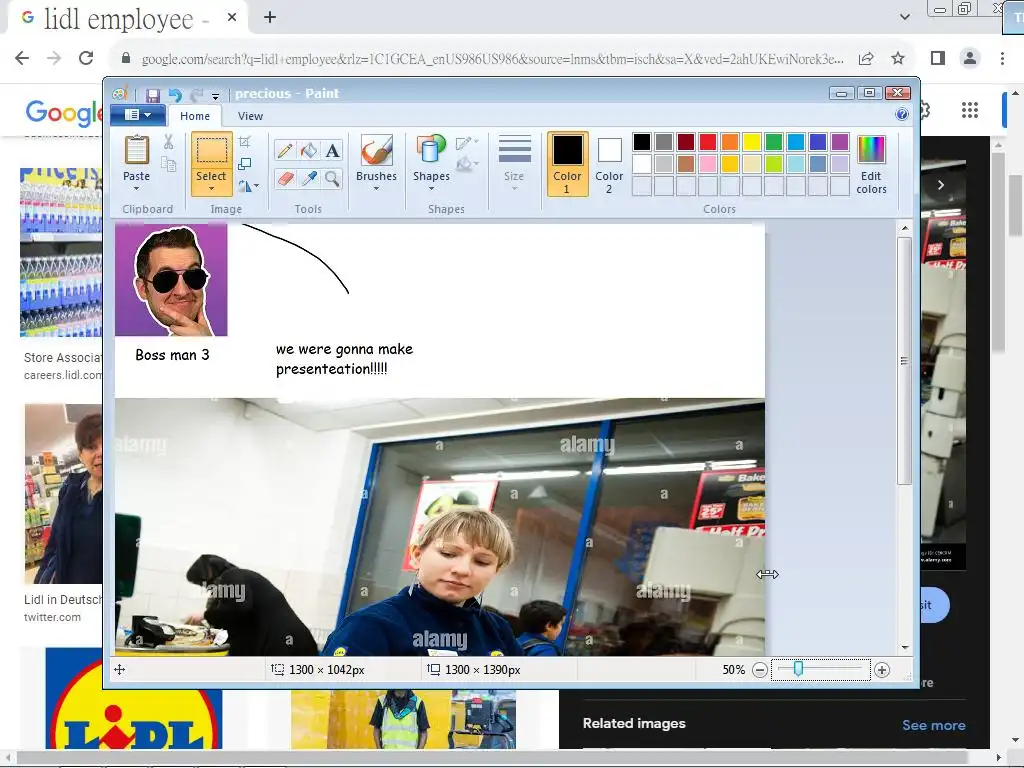Pick the purple color swatch
The height and width of the screenshot is (768, 1024).
pyautogui.click(x=839, y=142)
